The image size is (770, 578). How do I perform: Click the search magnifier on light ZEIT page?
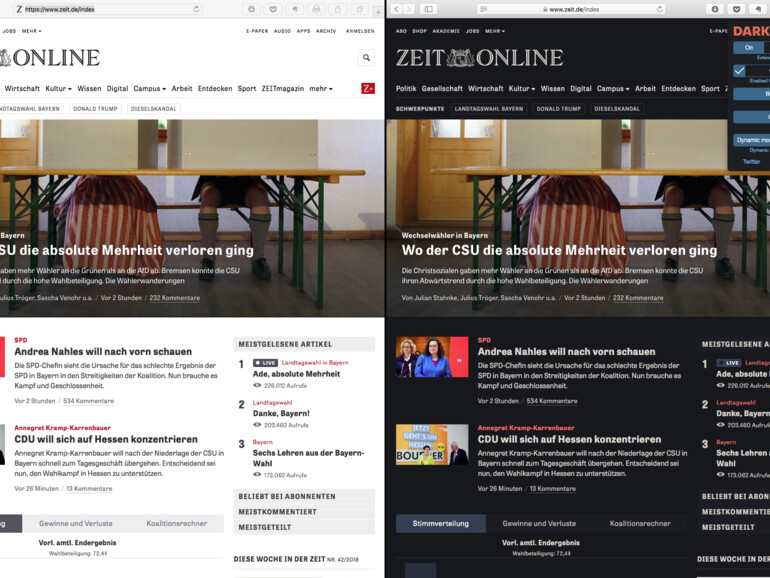tap(366, 57)
